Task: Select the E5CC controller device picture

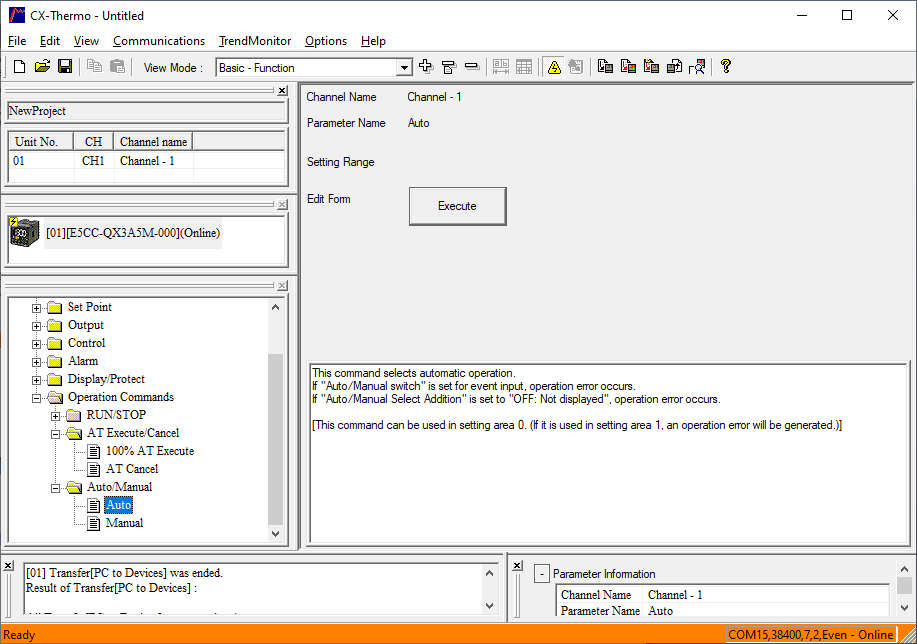Action: tap(25, 233)
